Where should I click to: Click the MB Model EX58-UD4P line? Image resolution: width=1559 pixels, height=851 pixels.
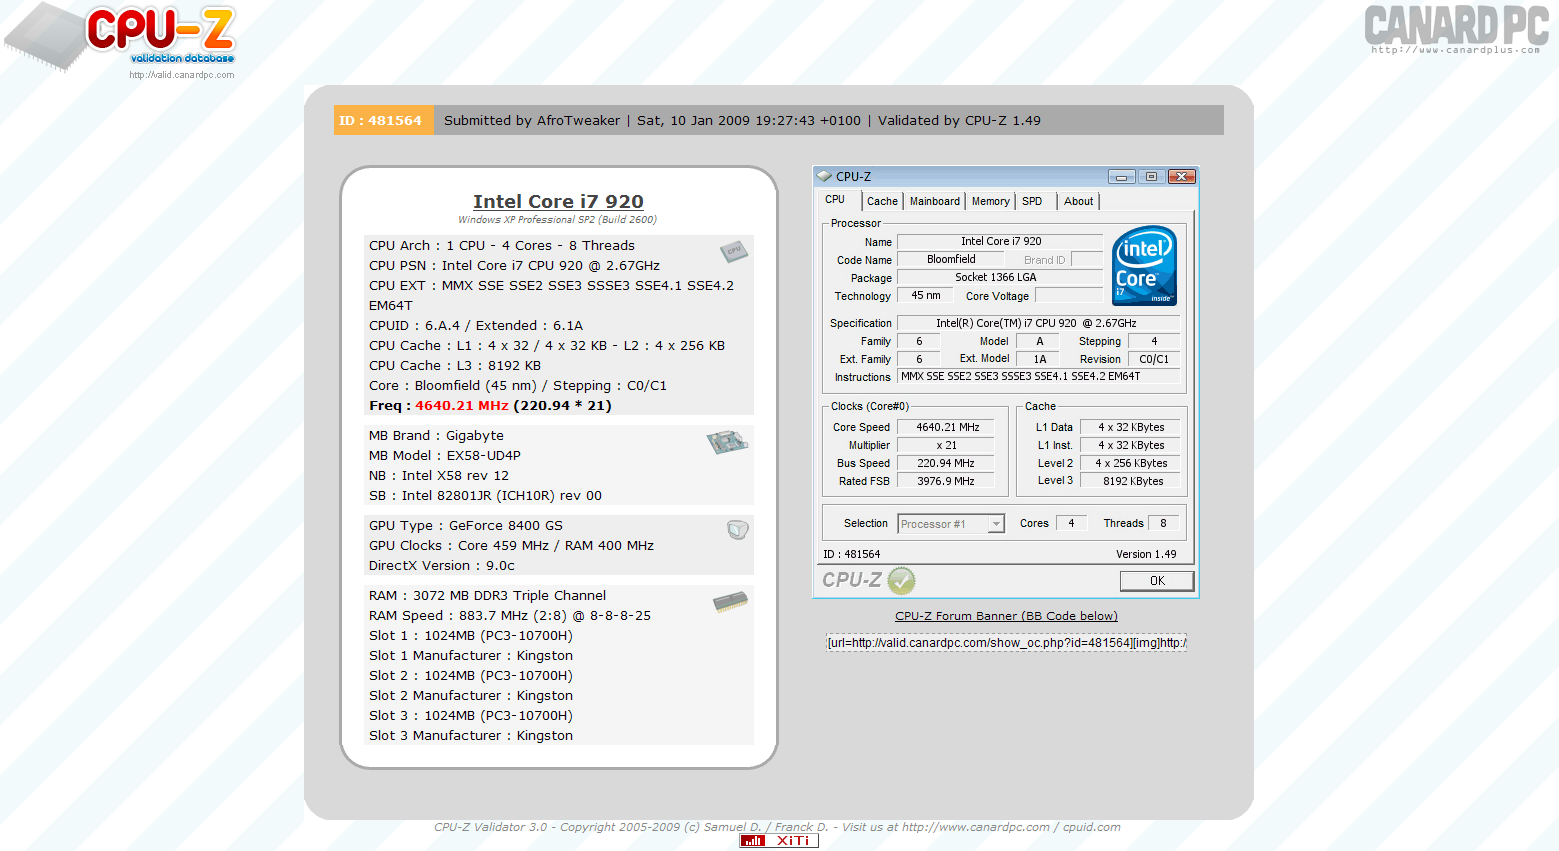(445, 455)
